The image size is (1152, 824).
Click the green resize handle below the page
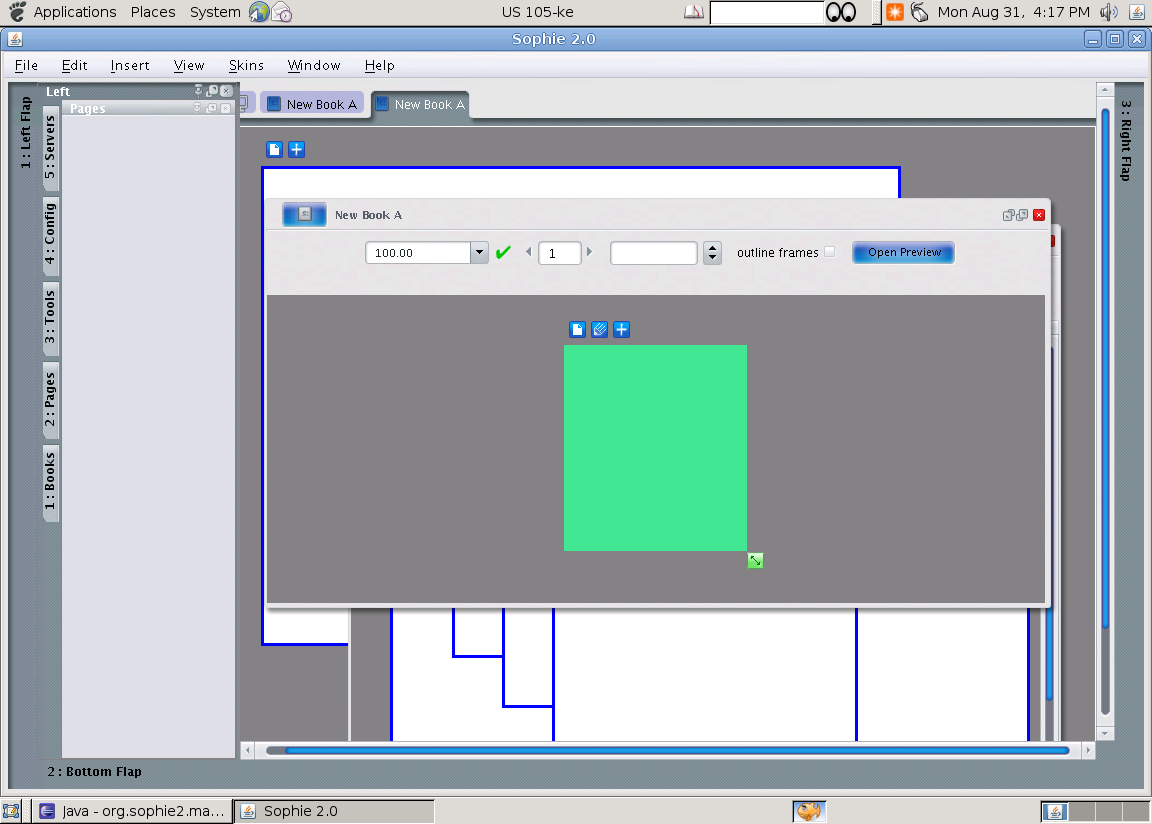tap(755, 561)
